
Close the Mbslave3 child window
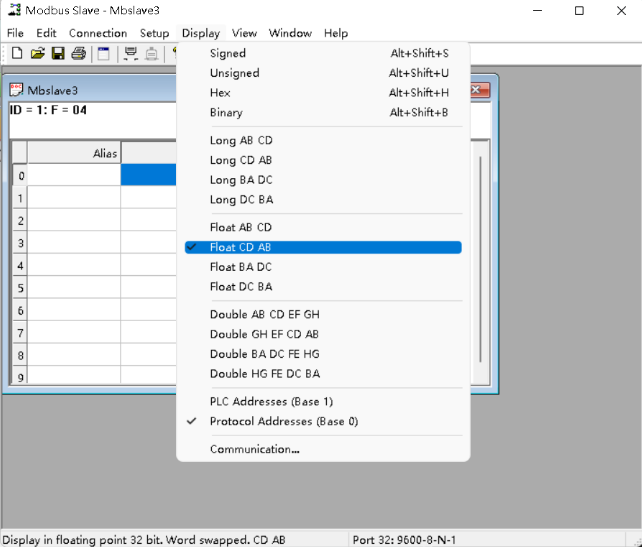pyautogui.click(x=479, y=90)
